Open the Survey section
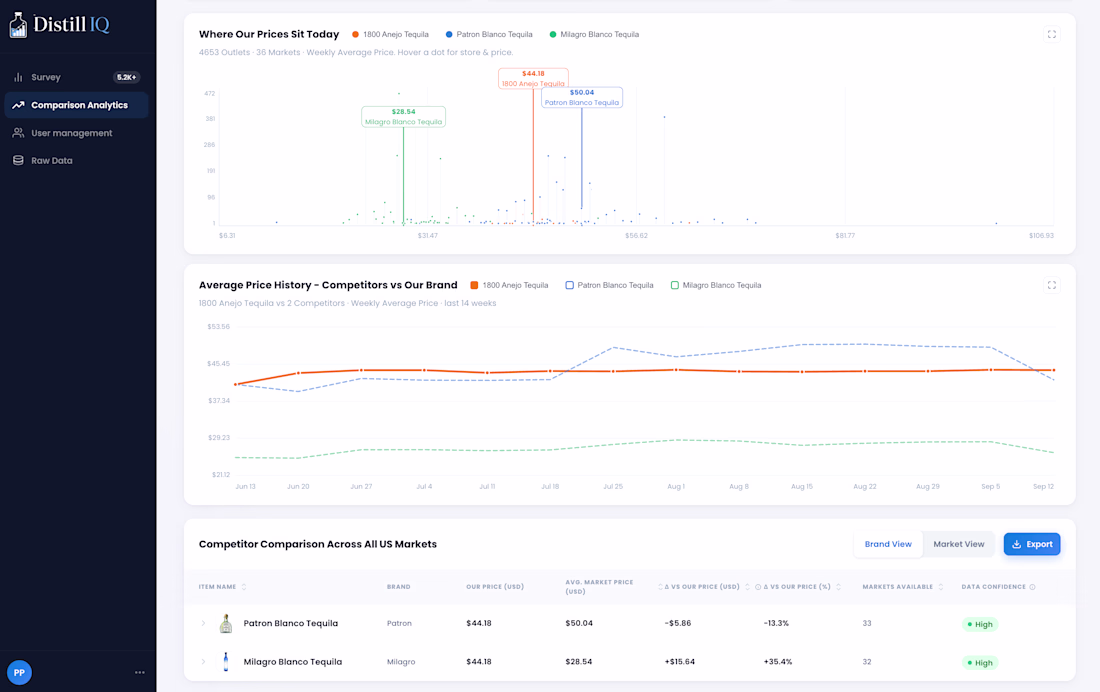This screenshot has height=692, width=1100. click(x=76, y=77)
